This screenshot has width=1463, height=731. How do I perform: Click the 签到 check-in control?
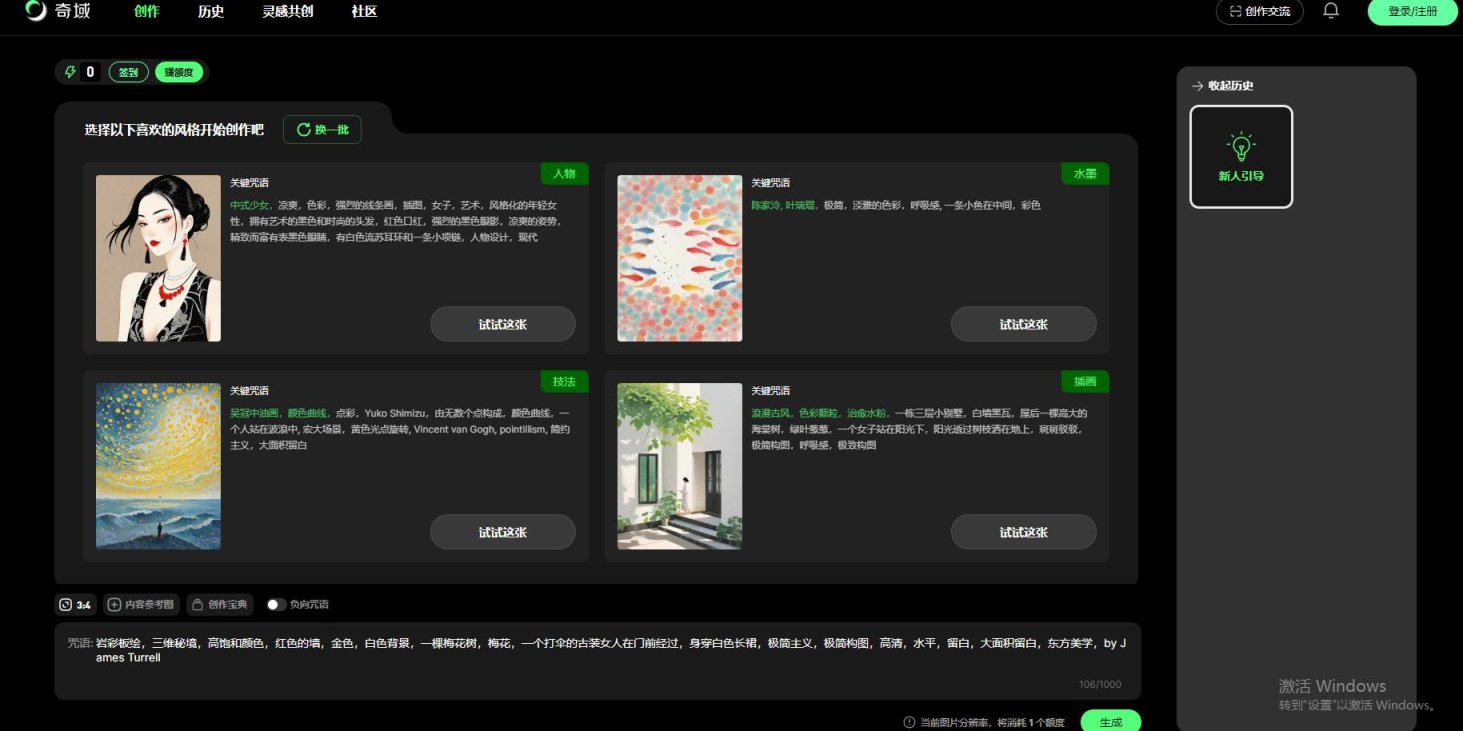click(128, 71)
